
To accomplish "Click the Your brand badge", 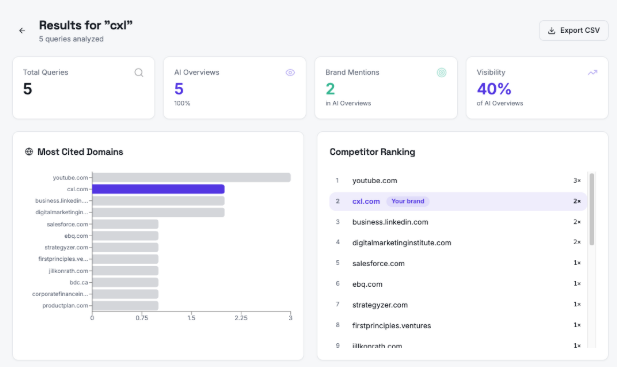I will [x=408, y=201].
